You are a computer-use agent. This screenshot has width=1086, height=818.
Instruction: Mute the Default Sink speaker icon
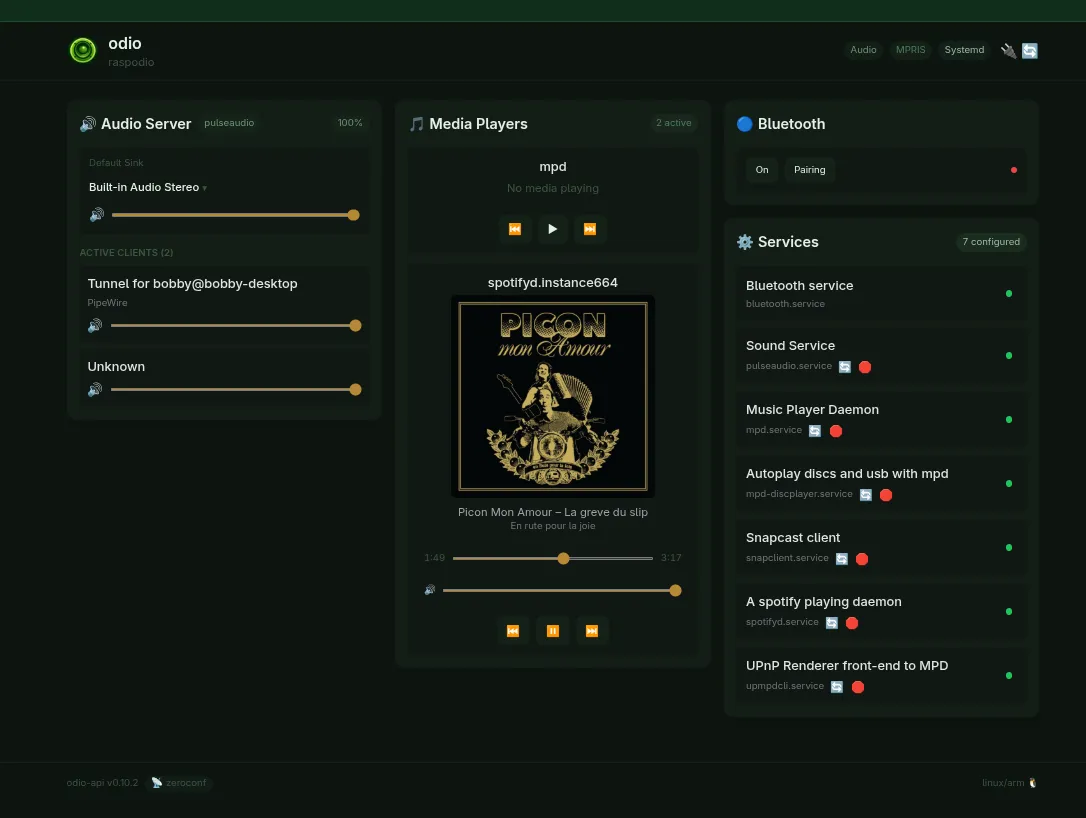(96, 214)
